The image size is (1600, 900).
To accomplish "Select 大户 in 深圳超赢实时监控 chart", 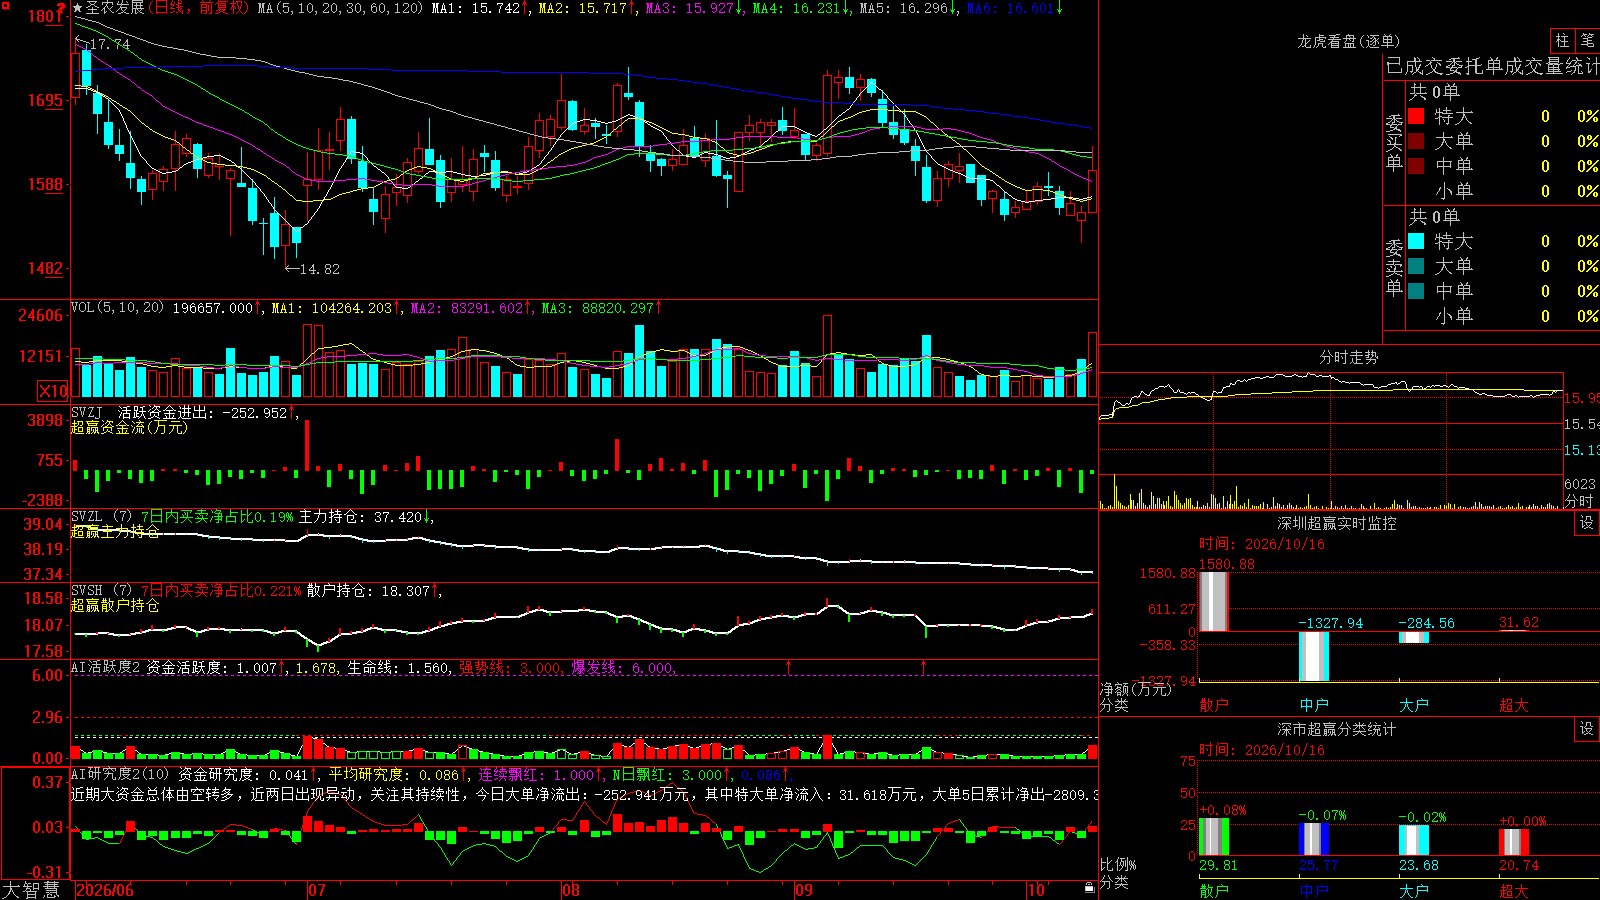I will click(x=1414, y=705).
